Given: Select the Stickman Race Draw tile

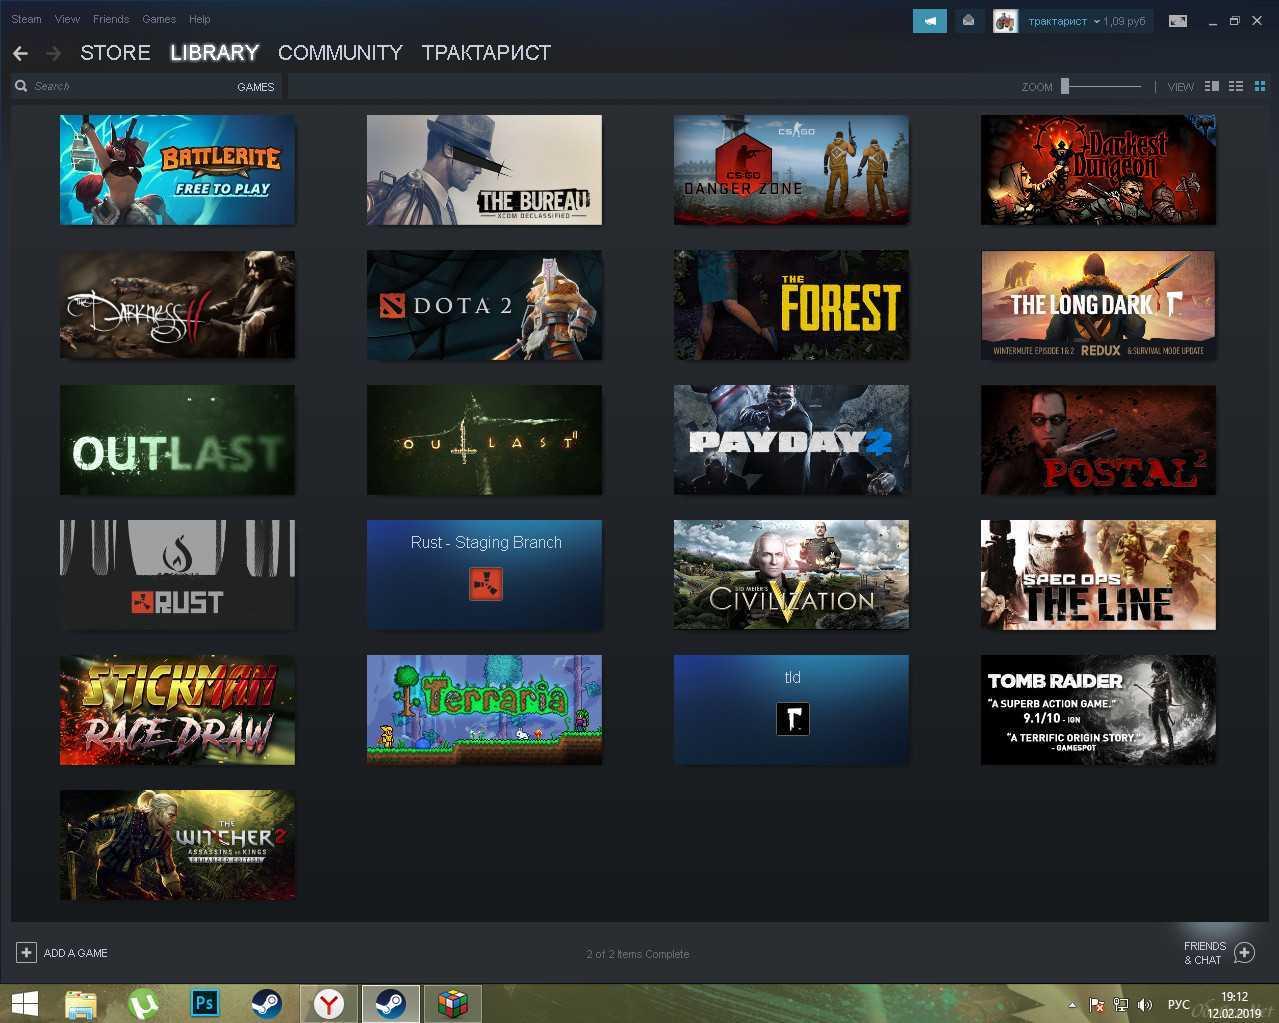Looking at the screenshot, I should point(177,710).
